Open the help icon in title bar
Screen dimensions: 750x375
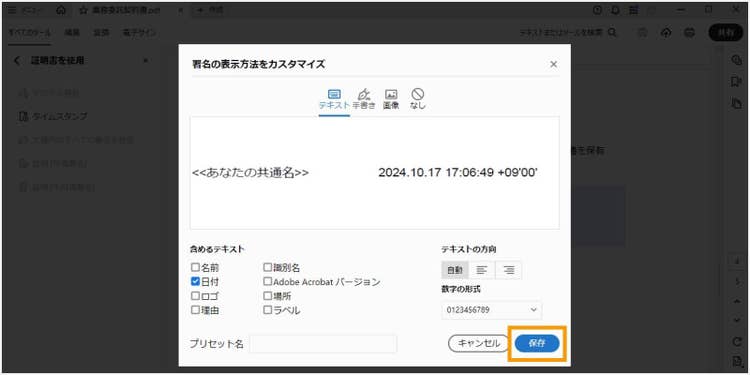coord(597,10)
